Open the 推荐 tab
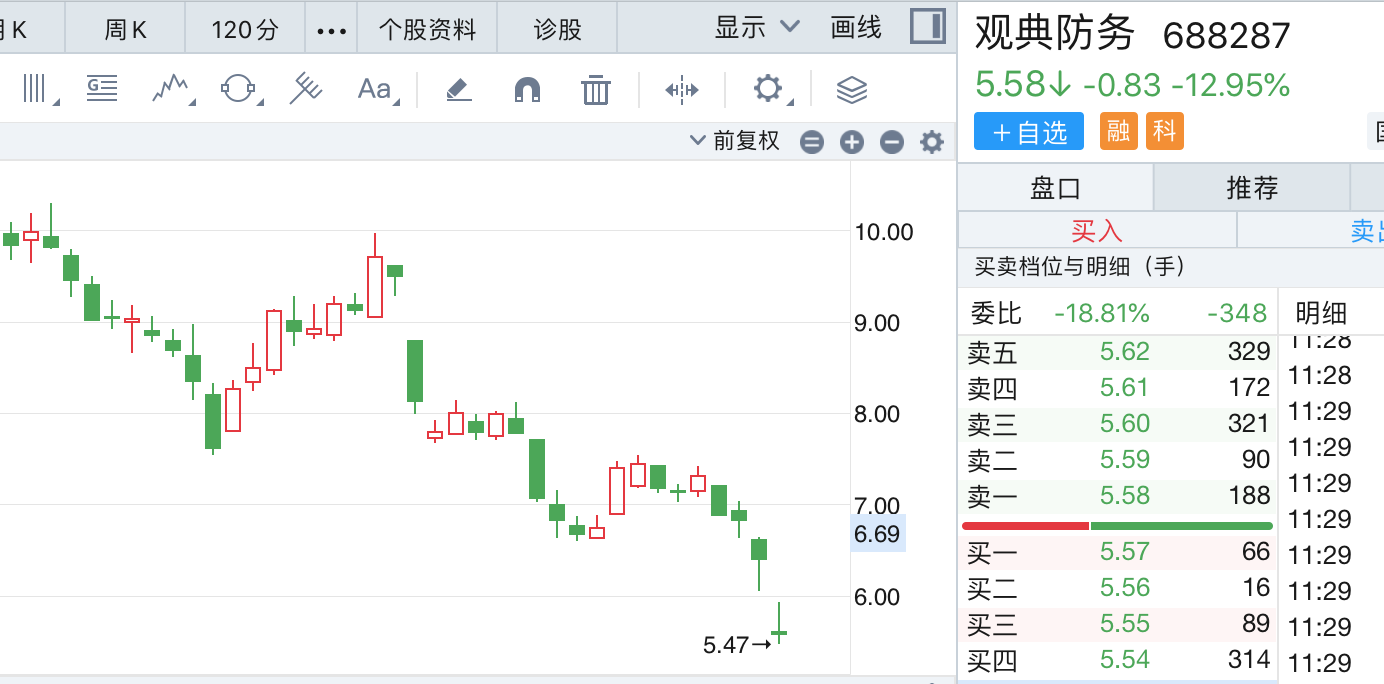Screen dimensions: 1384x684 (1251, 188)
